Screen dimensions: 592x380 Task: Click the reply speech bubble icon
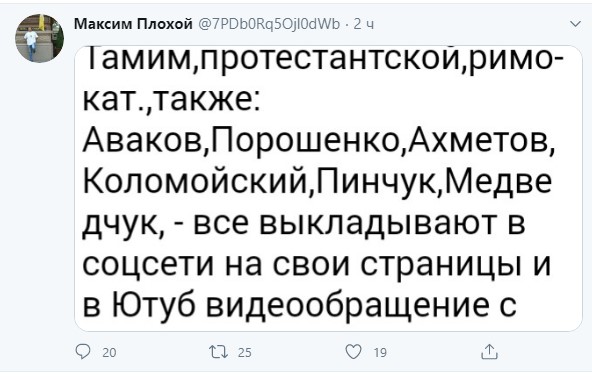click(x=83, y=352)
